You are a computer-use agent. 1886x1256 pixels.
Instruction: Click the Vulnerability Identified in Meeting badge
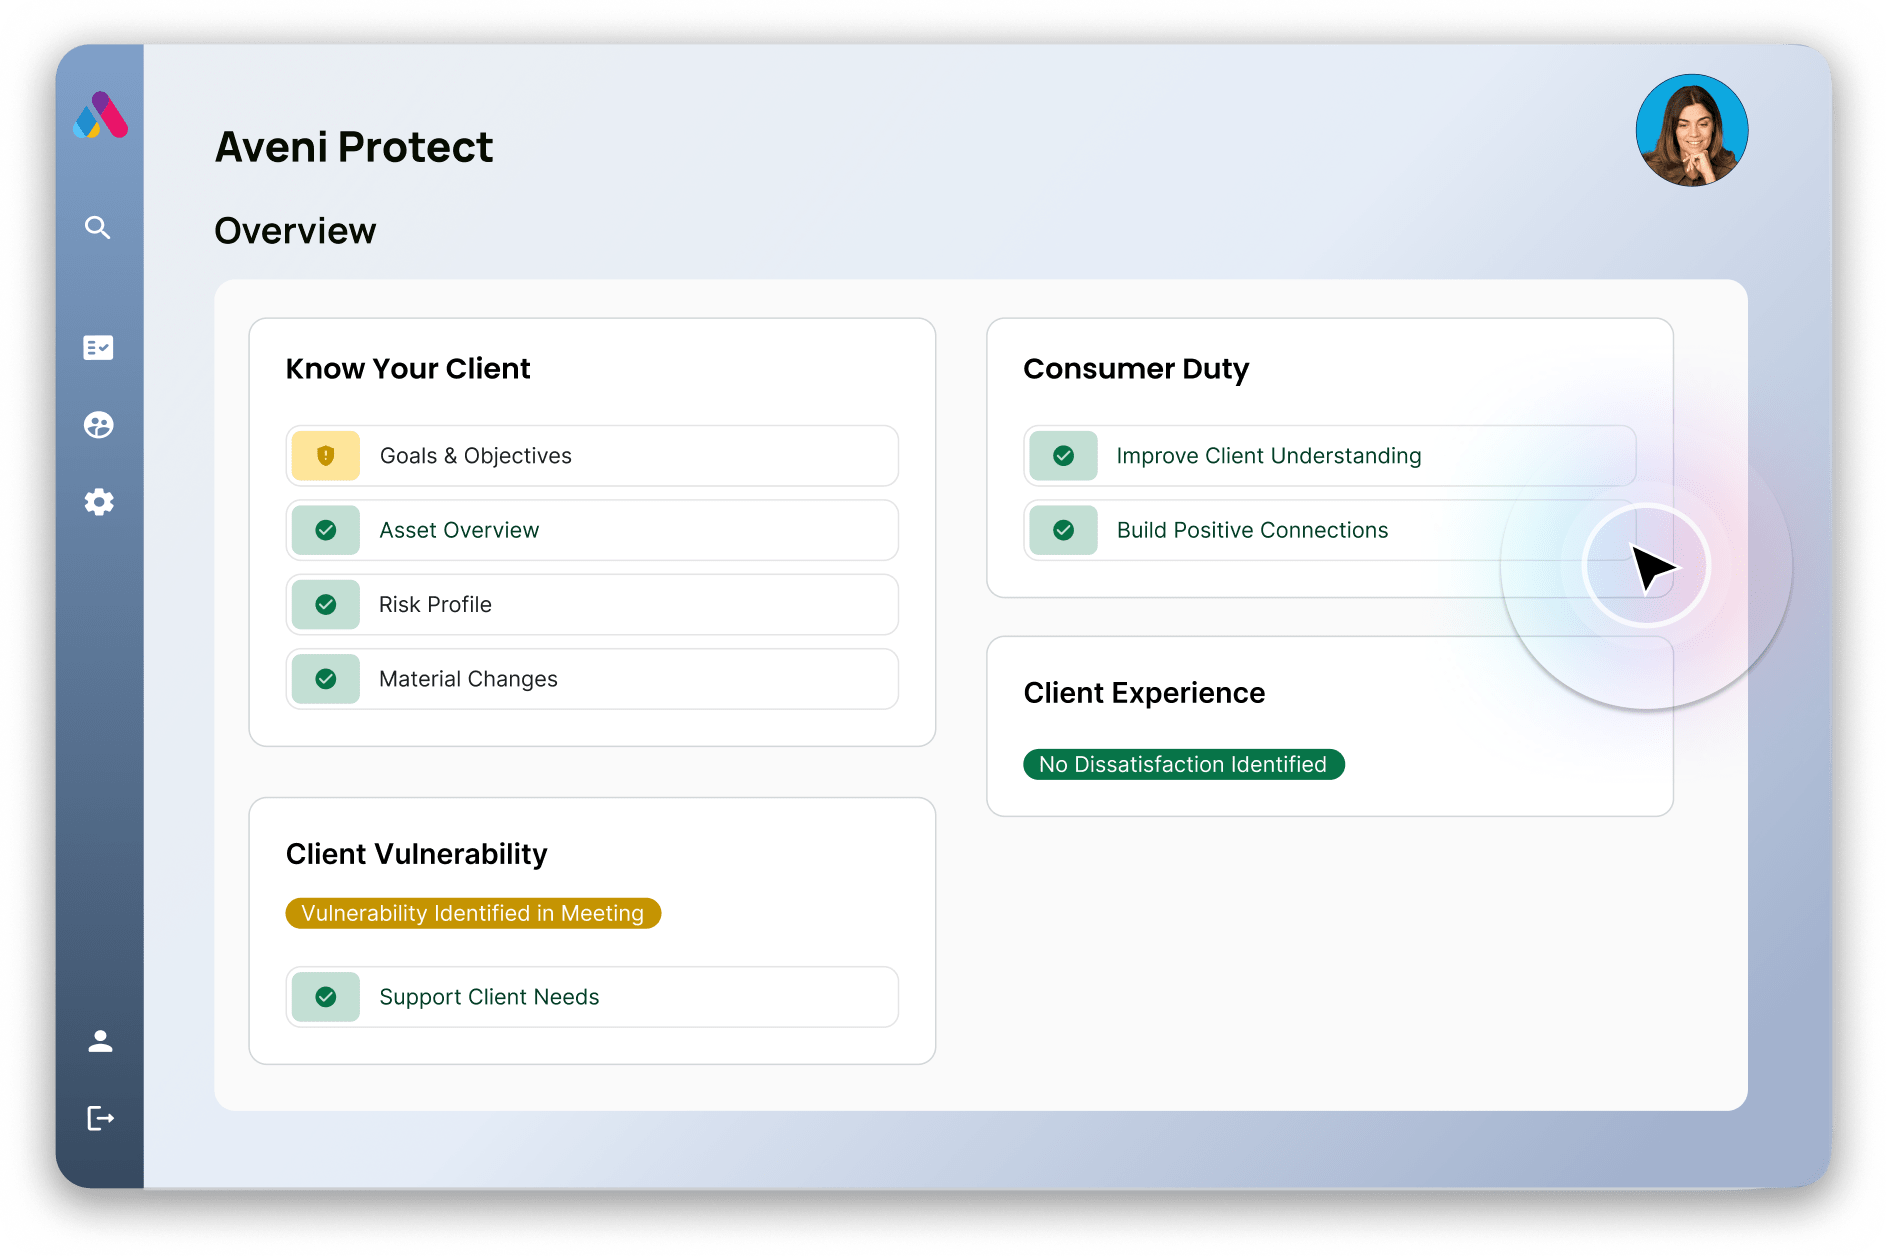click(x=473, y=913)
